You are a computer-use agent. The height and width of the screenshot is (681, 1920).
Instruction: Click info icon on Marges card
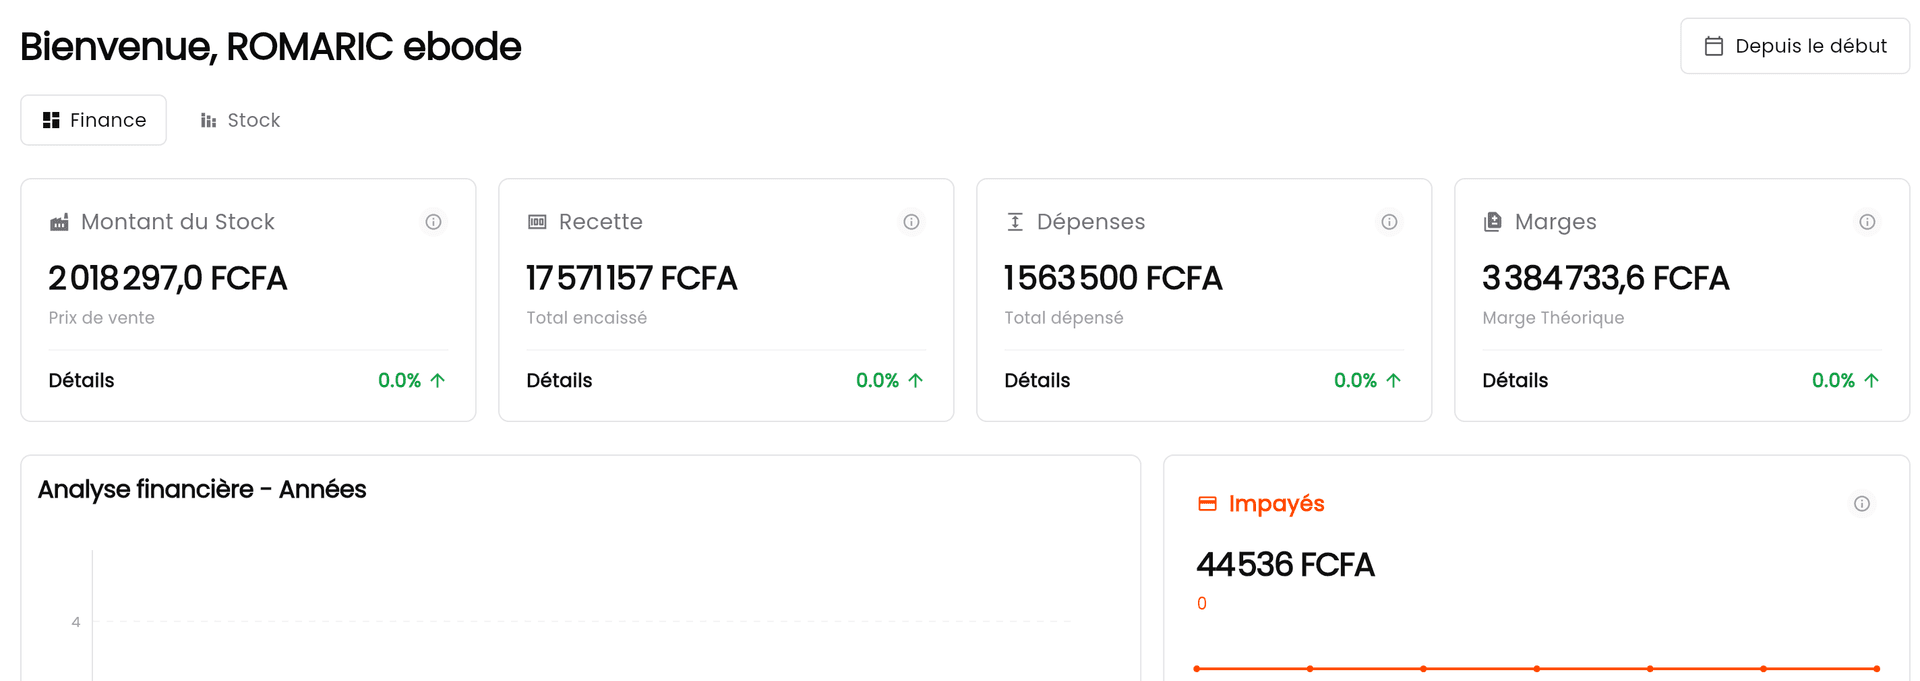[1867, 222]
